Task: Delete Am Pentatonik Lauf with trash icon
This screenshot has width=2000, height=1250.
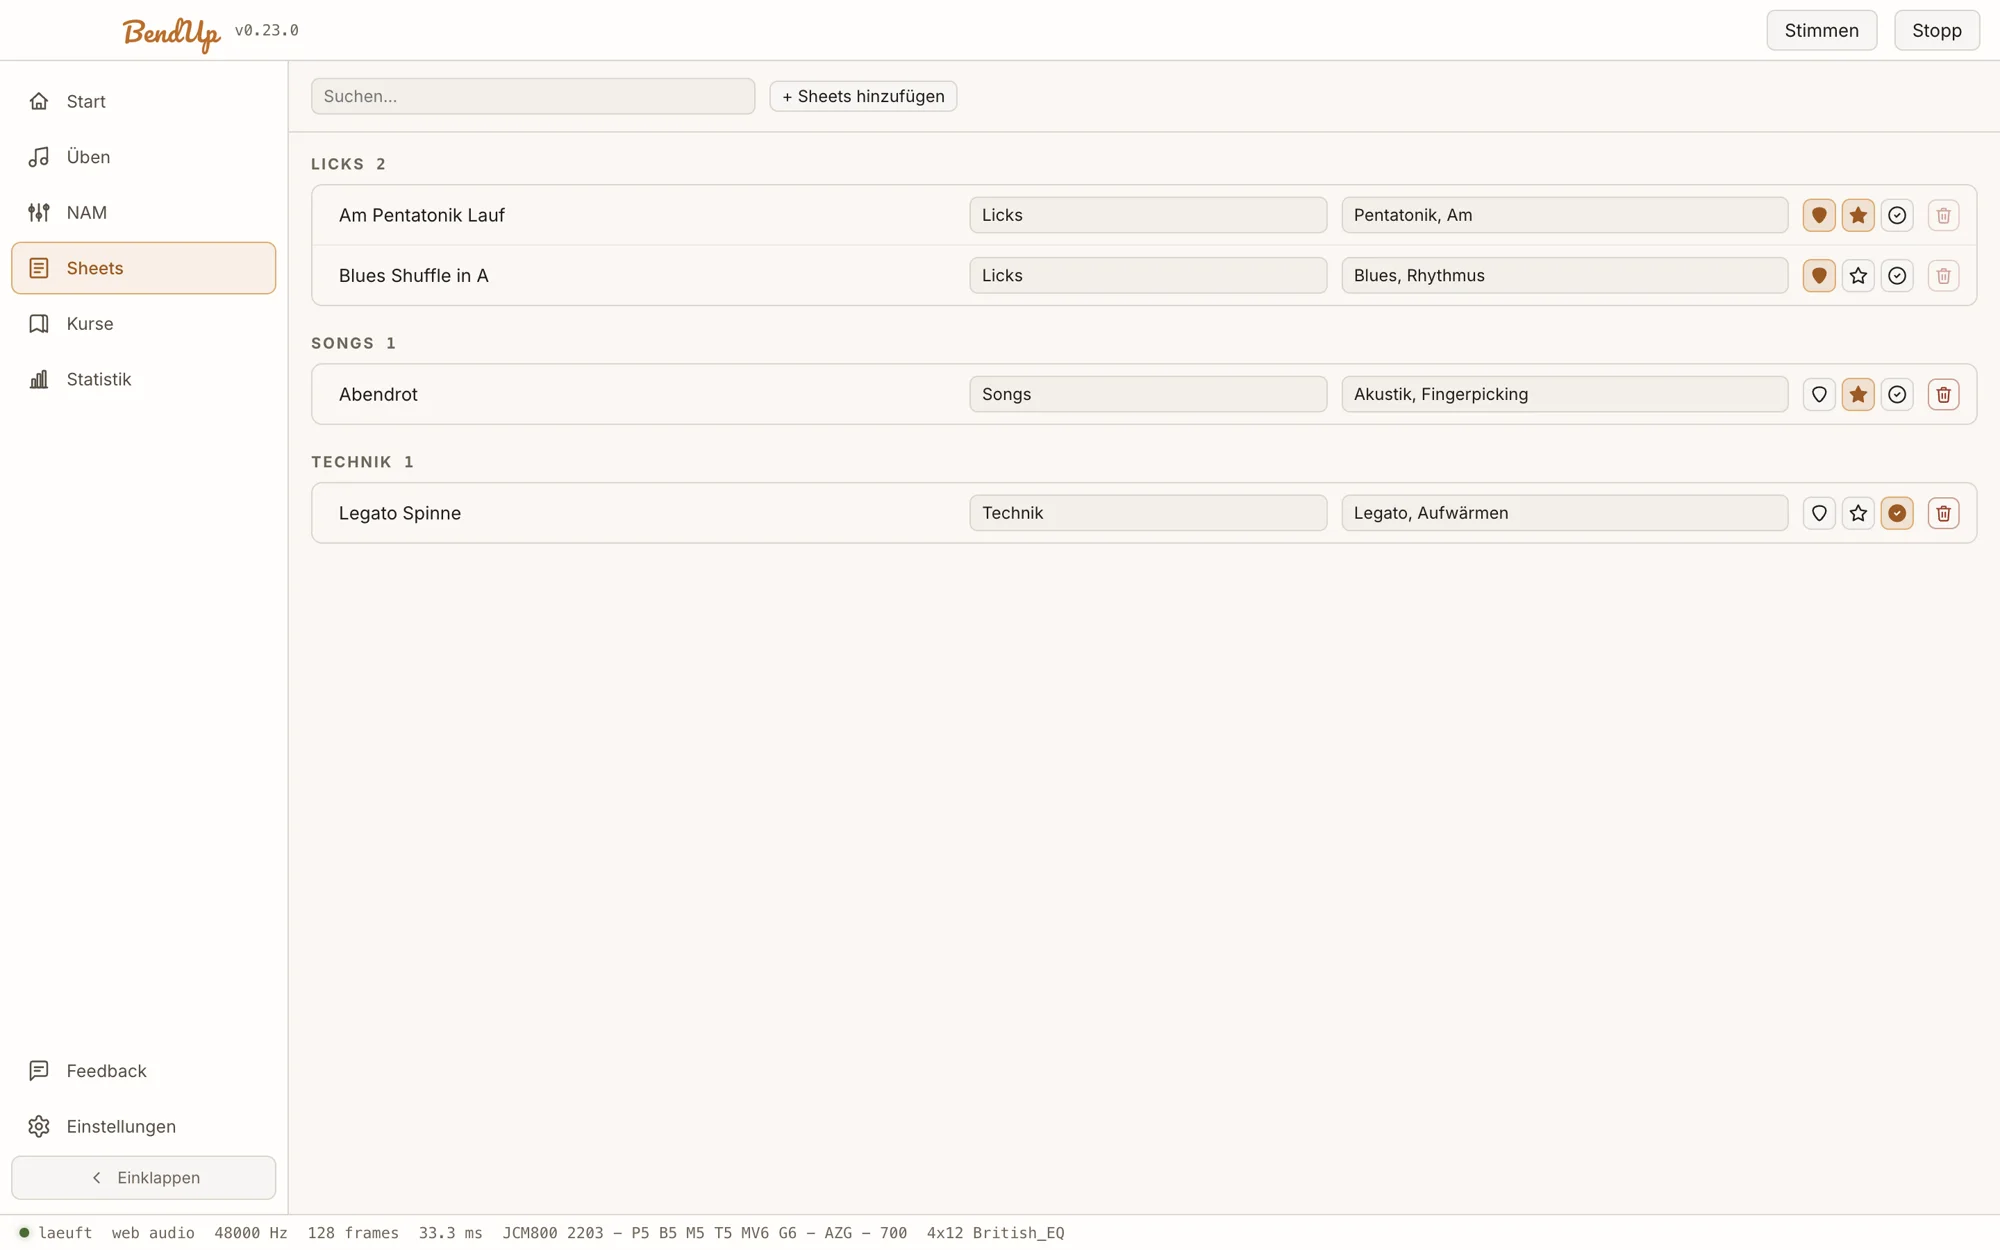Action: point(1943,215)
